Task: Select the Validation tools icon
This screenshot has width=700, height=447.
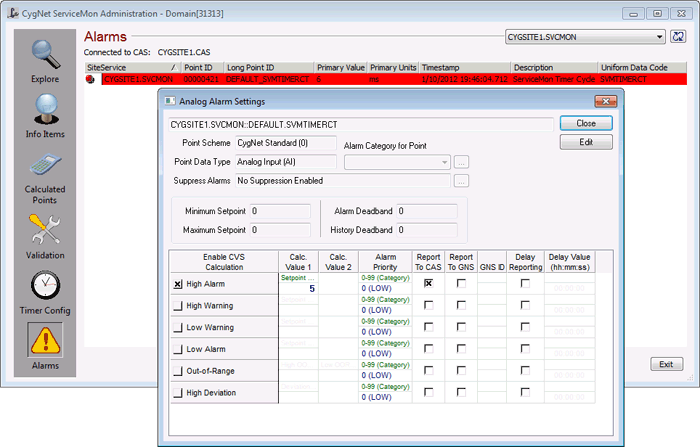Action: click(45, 230)
